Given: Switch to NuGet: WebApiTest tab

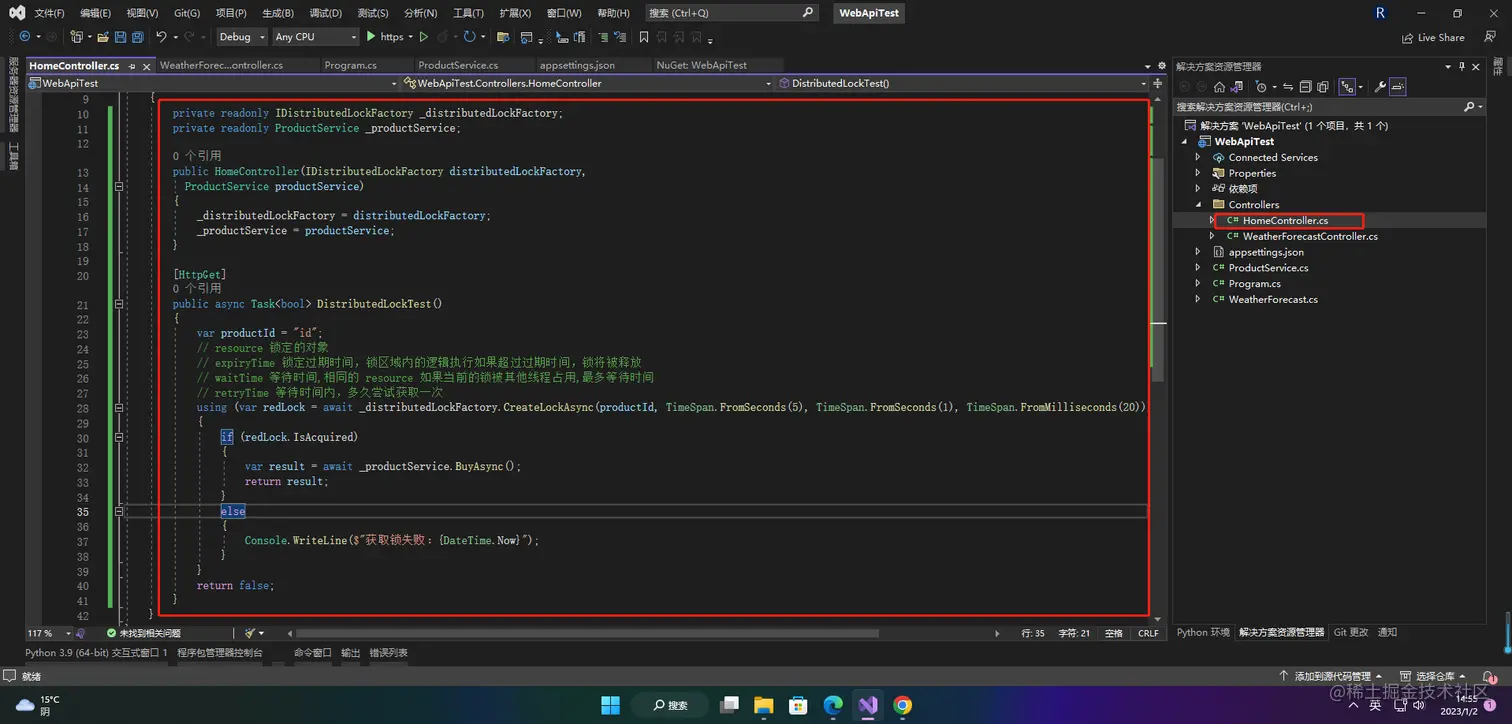Looking at the screenshot, I should (x=701, y=65).
